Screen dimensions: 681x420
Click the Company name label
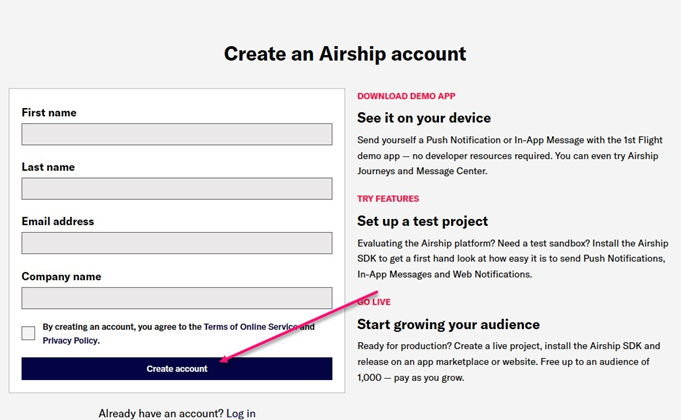click(61, 276)
